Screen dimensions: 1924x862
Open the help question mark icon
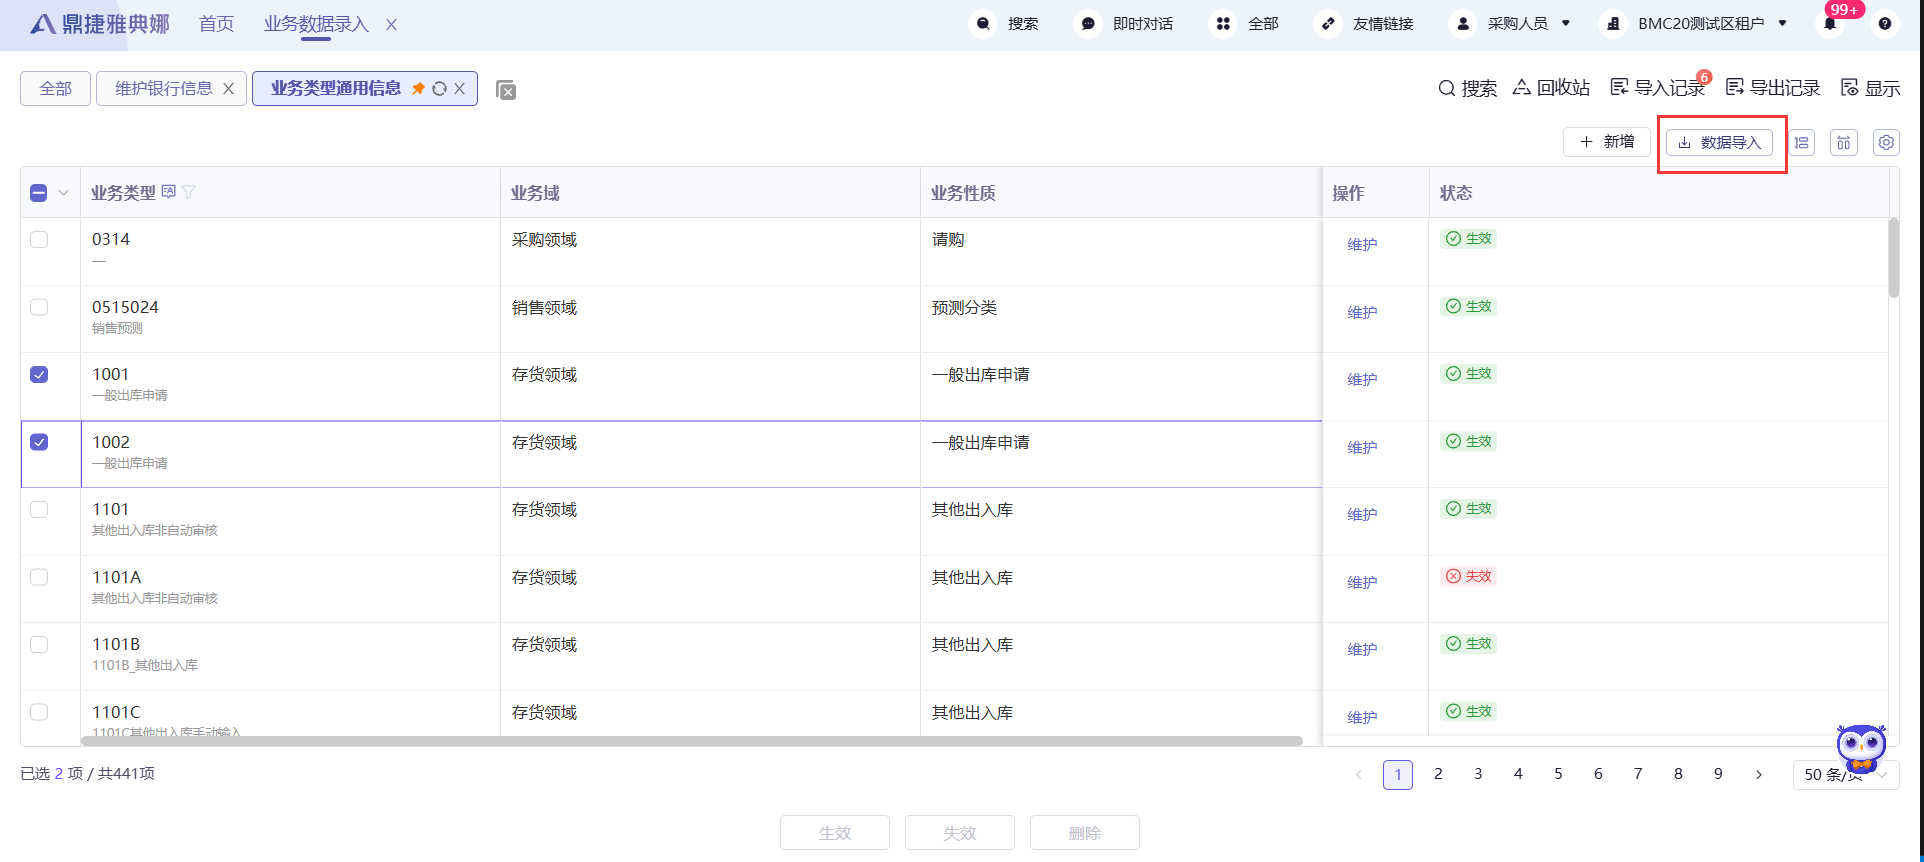pos(1885,24)
